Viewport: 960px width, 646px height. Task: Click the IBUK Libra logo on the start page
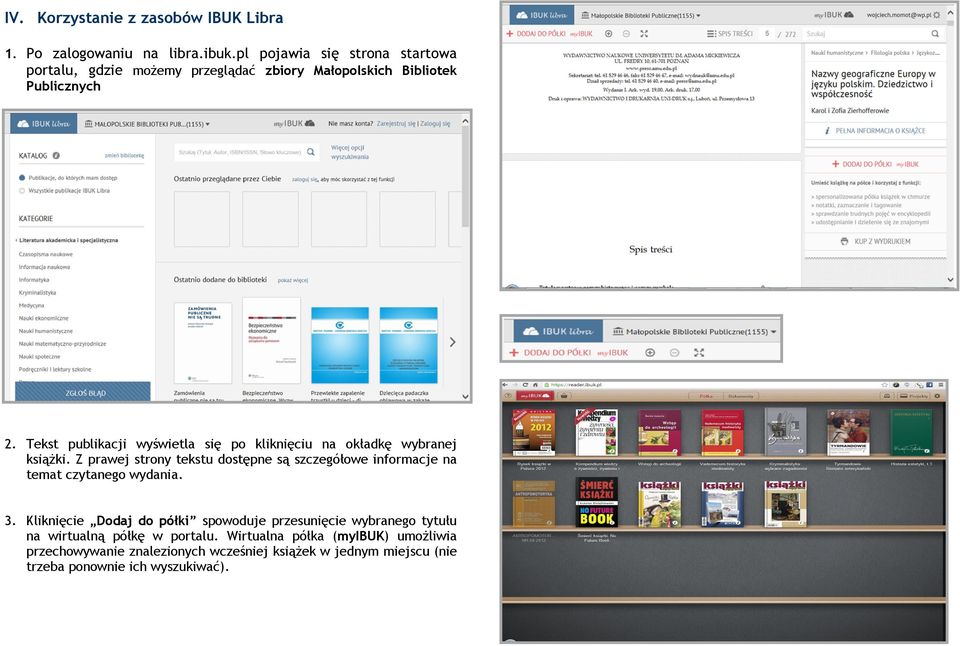tap(43, 124)
